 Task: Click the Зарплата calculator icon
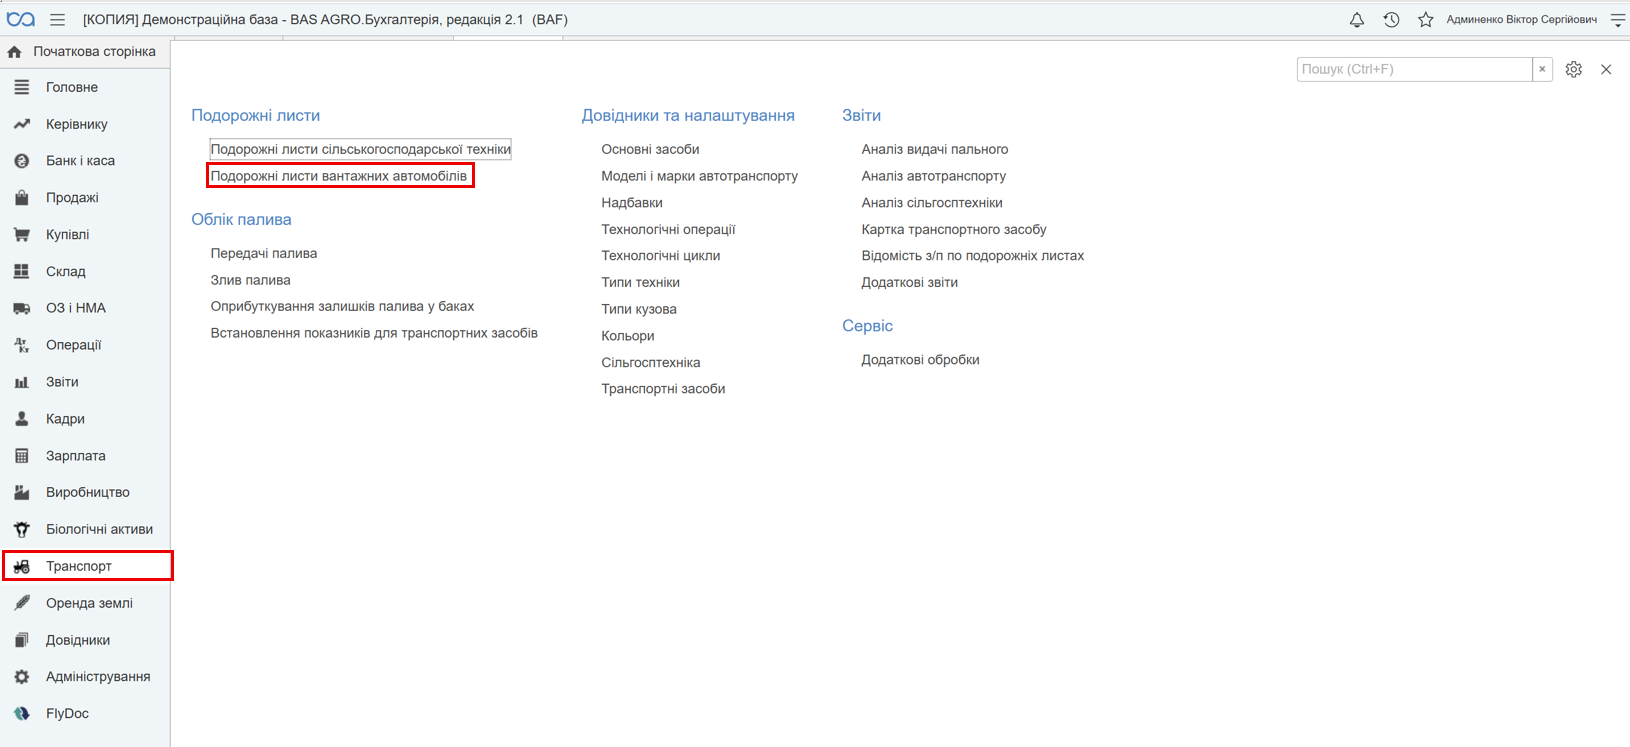click(21, 456)
